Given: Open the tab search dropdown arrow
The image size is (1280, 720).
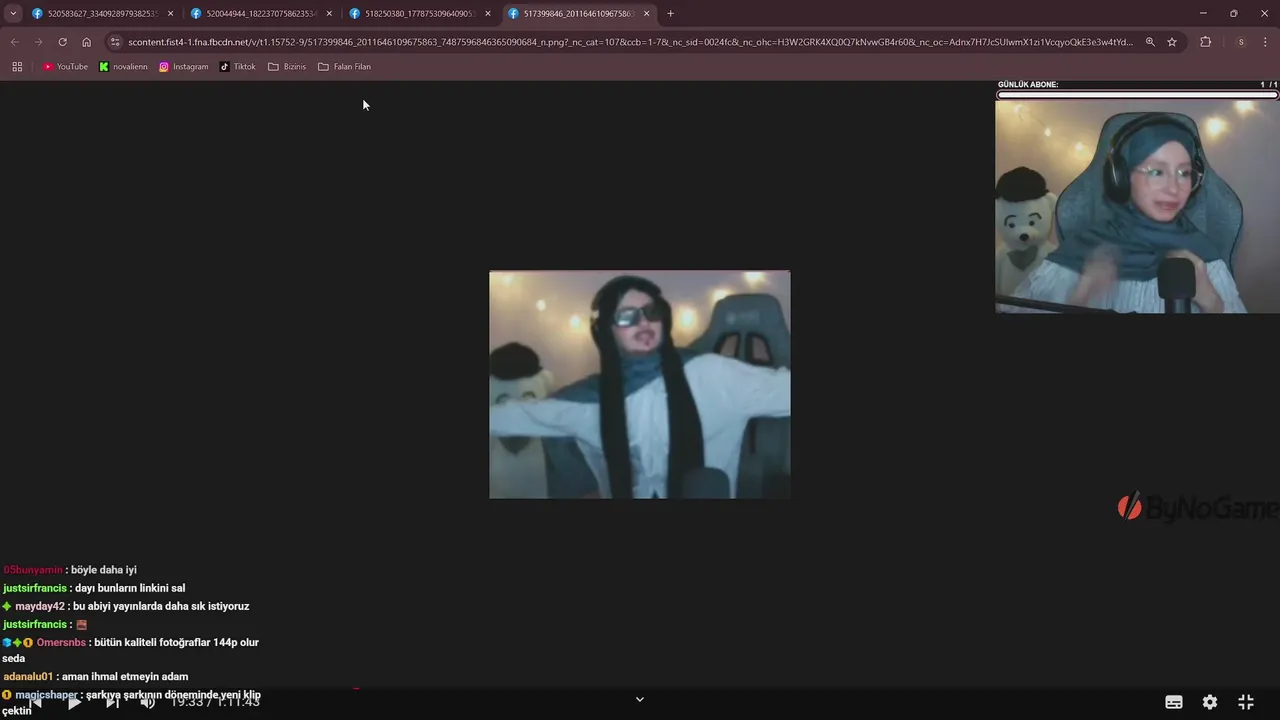Looking at the screenshot, I should click(13, 13).
